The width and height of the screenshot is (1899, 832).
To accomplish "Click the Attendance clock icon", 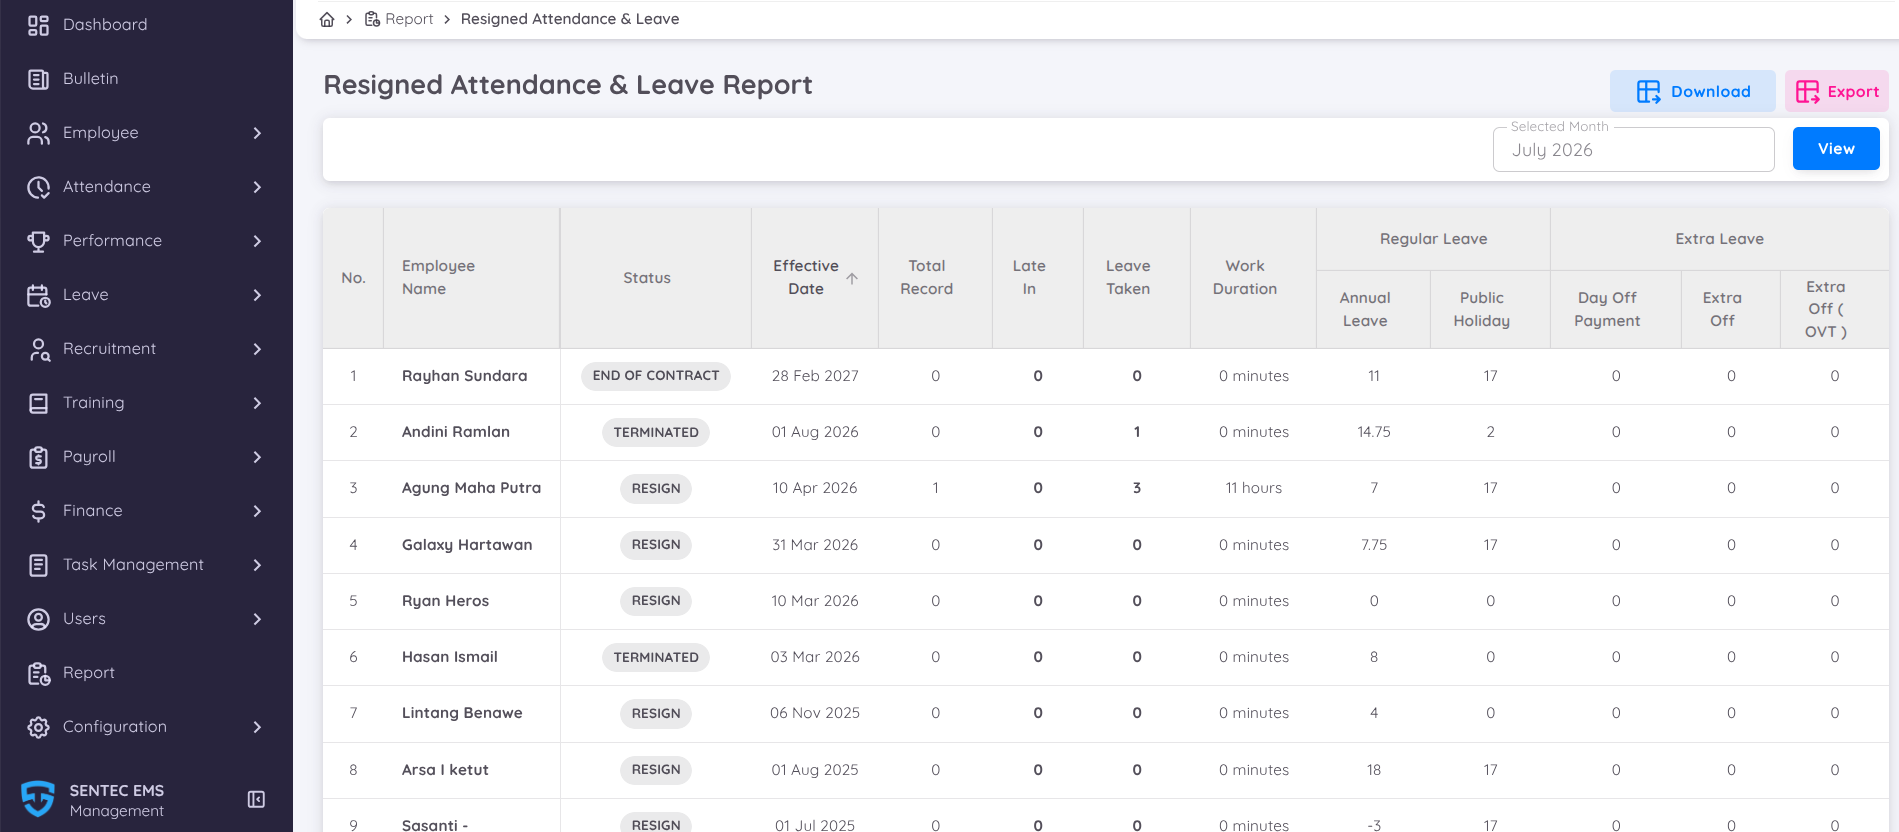I will 38,187.
